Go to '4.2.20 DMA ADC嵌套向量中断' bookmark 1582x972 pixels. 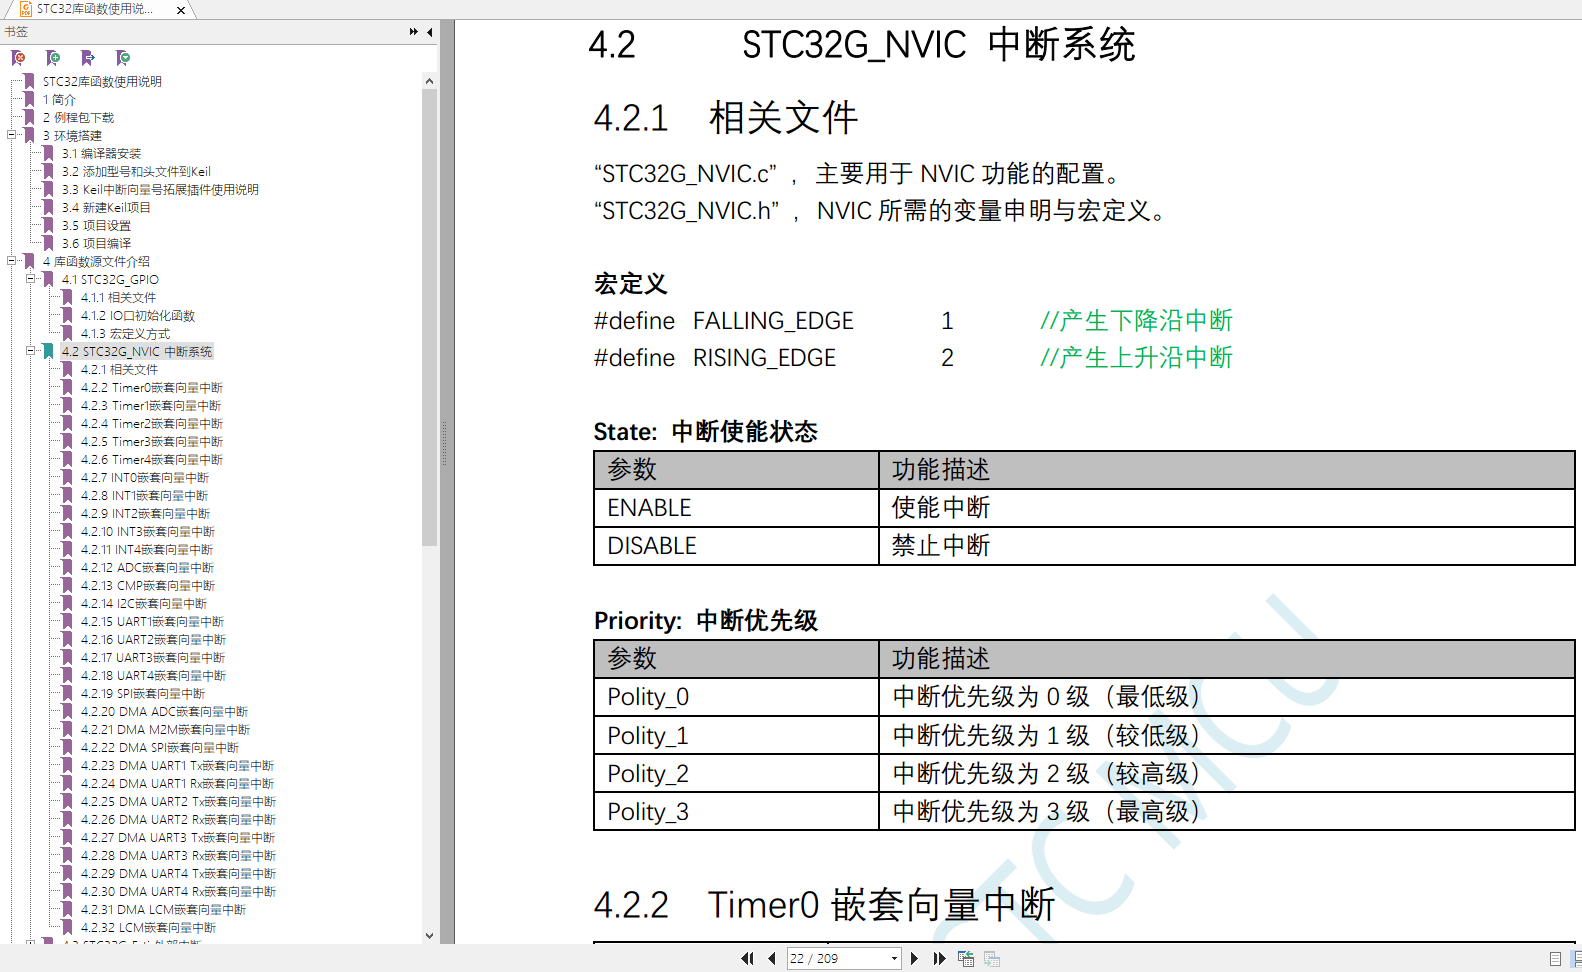pyautogui.click(x=164, y=711)
